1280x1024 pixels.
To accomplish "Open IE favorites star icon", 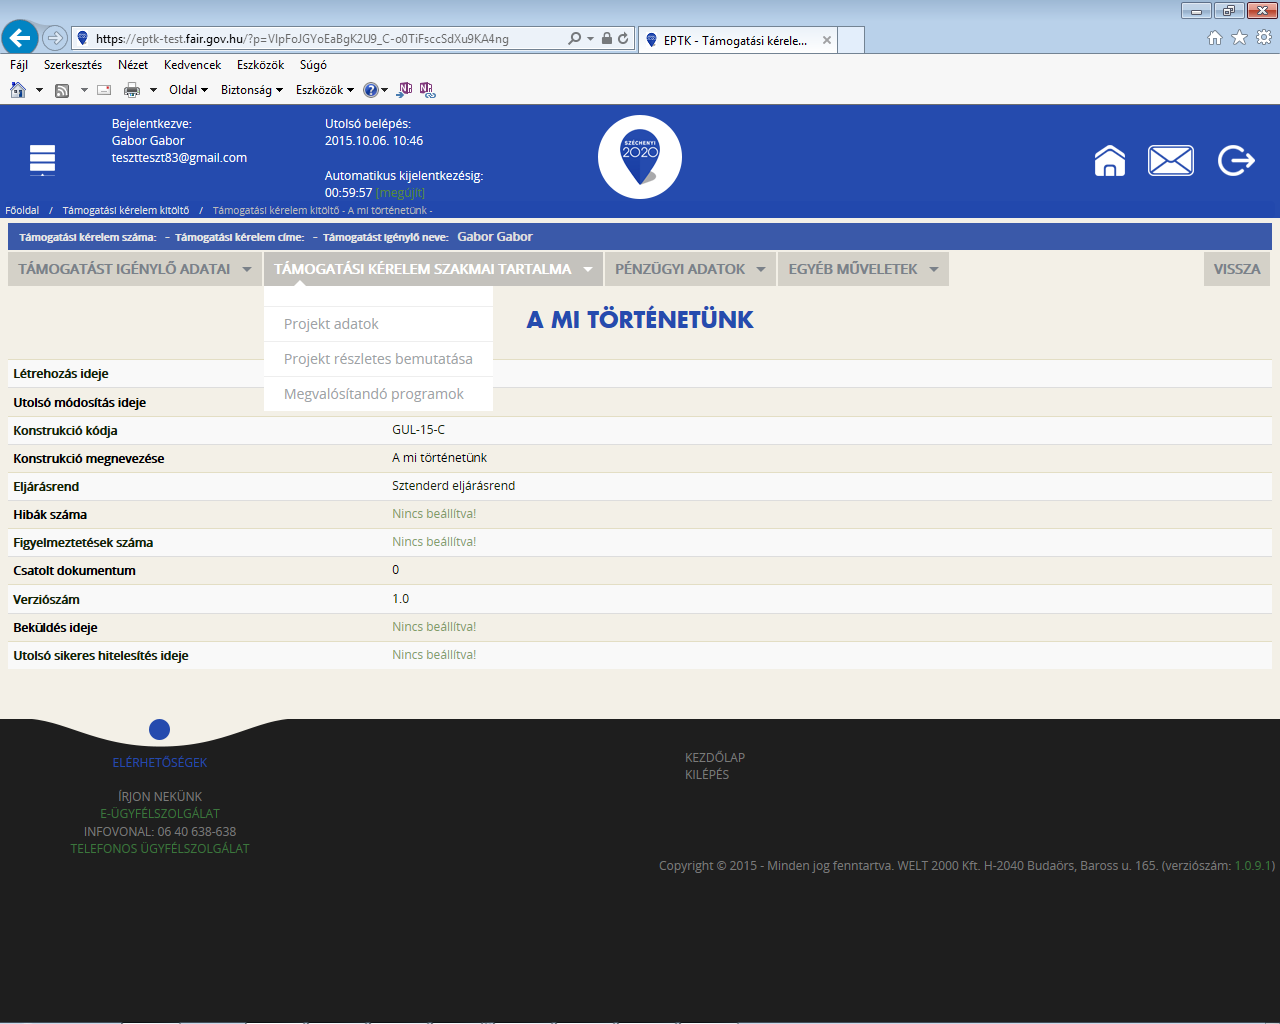I will (x=1239, y=38).
